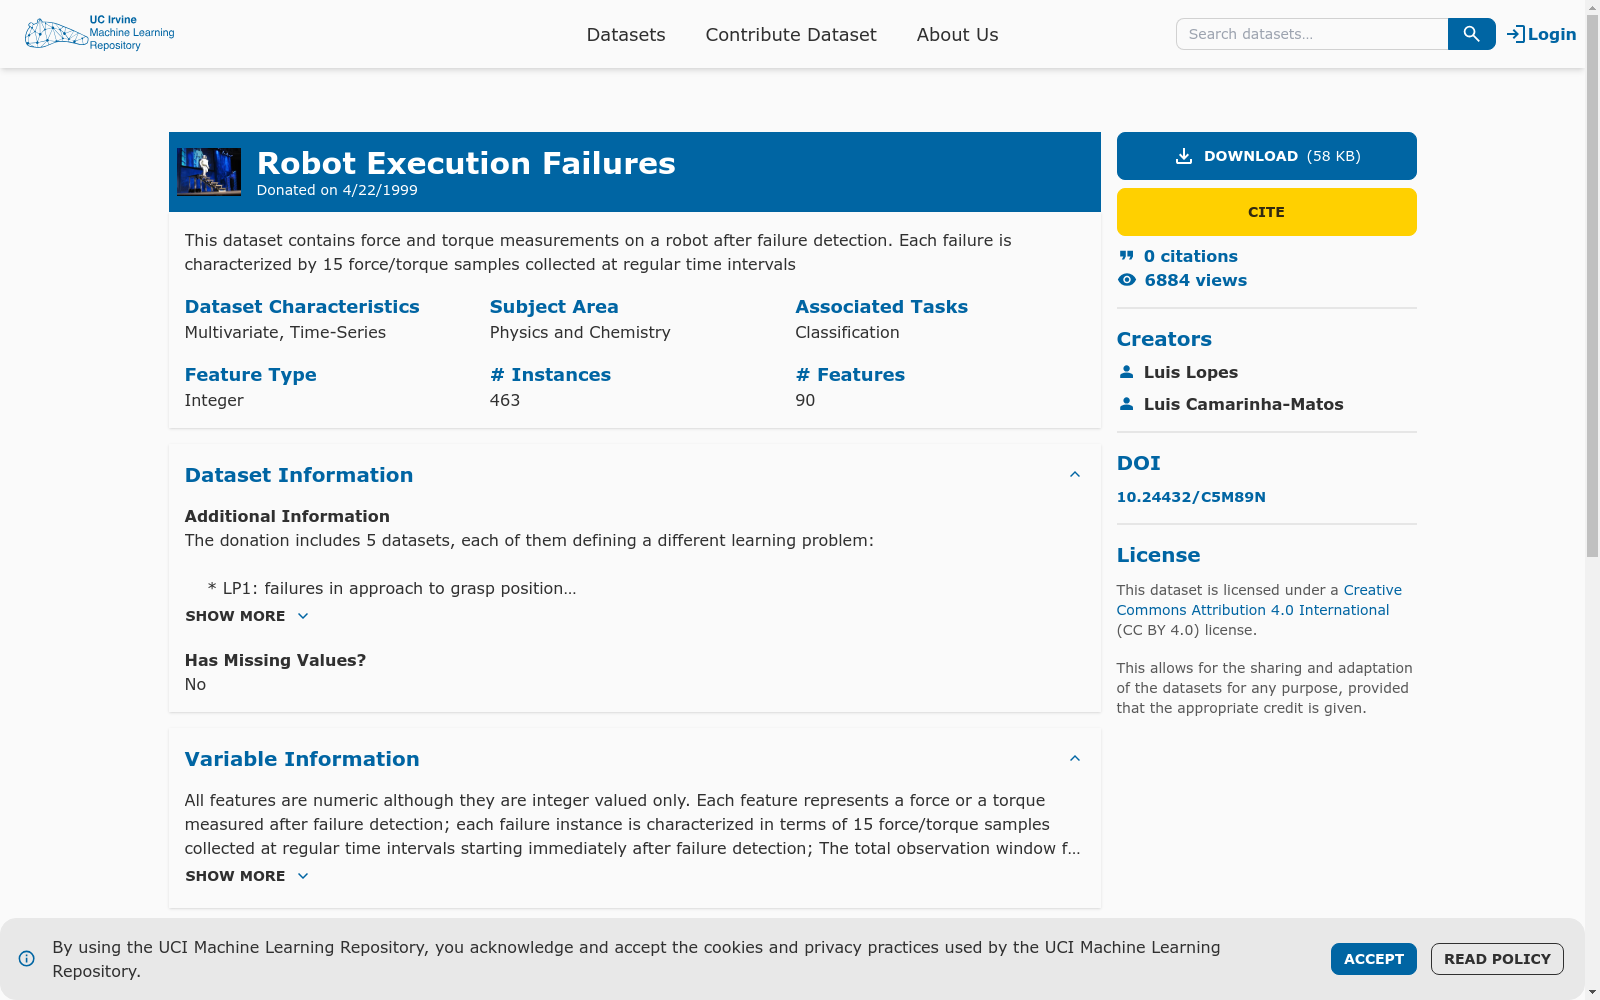The width and height of the screenshot is (1600, 1000).
Task: Collapse the Variable Information section
Action: (x=1075, y=759)
